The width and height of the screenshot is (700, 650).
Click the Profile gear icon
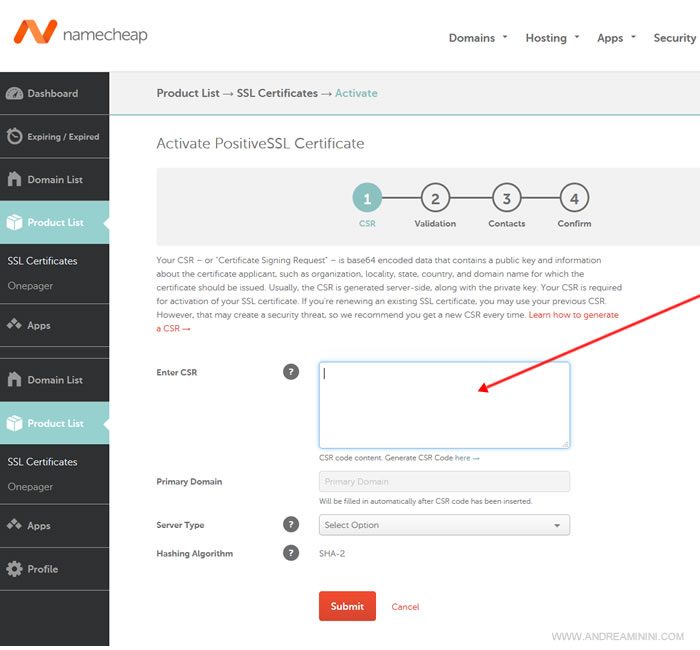(x=14, y=569)
